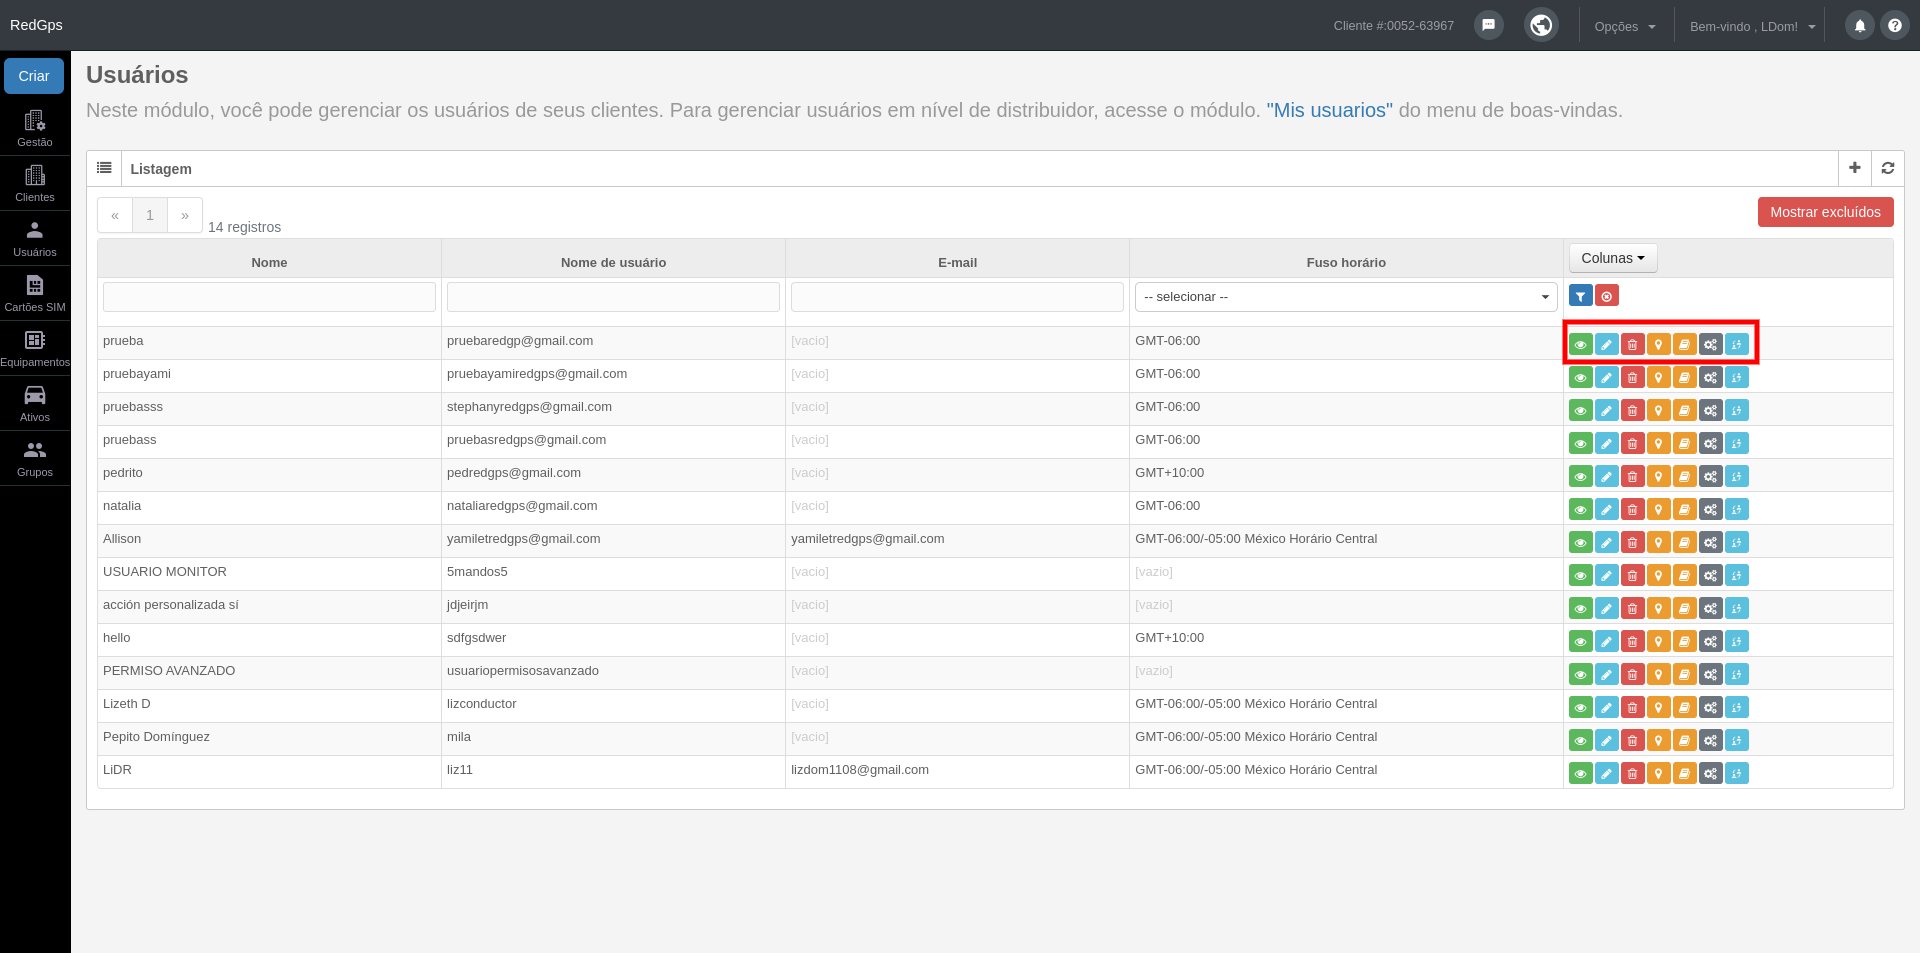Click the globe language icon in header

1541,25
